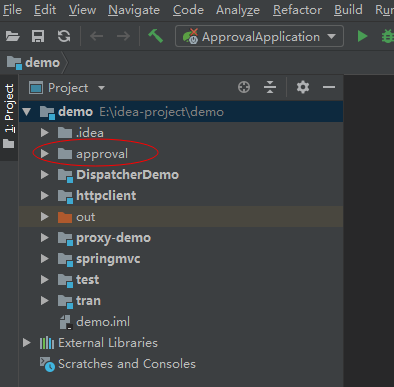This screenshot has height=387, width=394.
Task: Click the Open folder toolbar icon
Action: tap(13, 36)
